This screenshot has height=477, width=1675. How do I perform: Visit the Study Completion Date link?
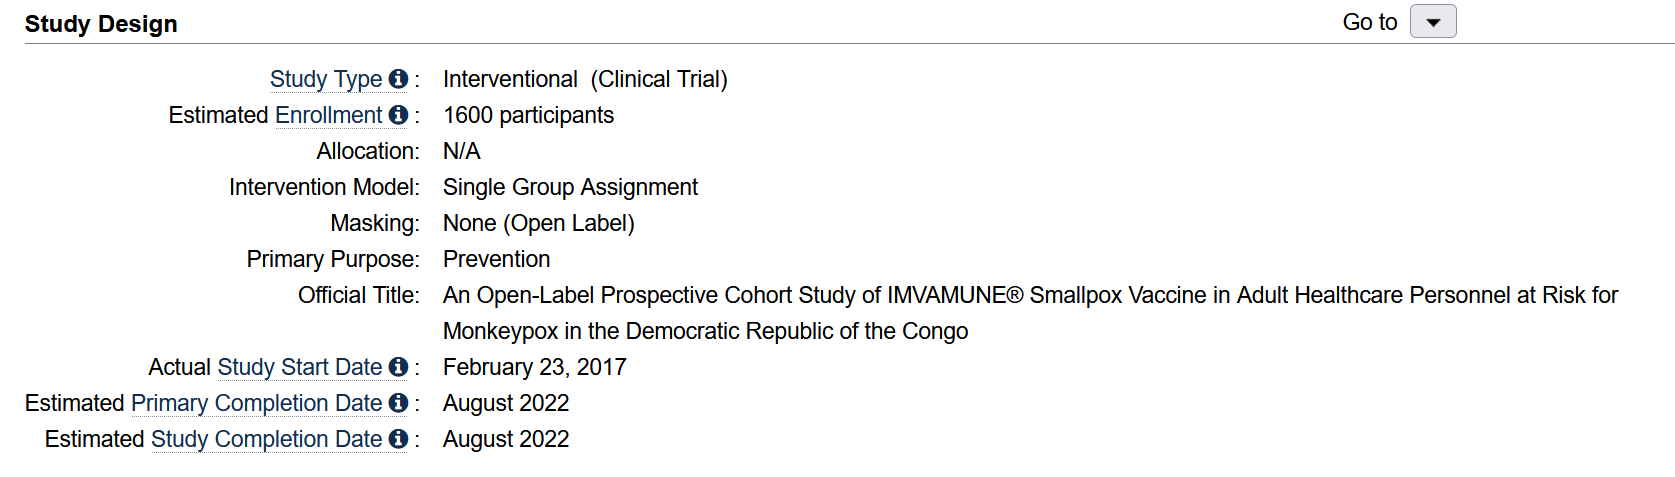[266, 439]
